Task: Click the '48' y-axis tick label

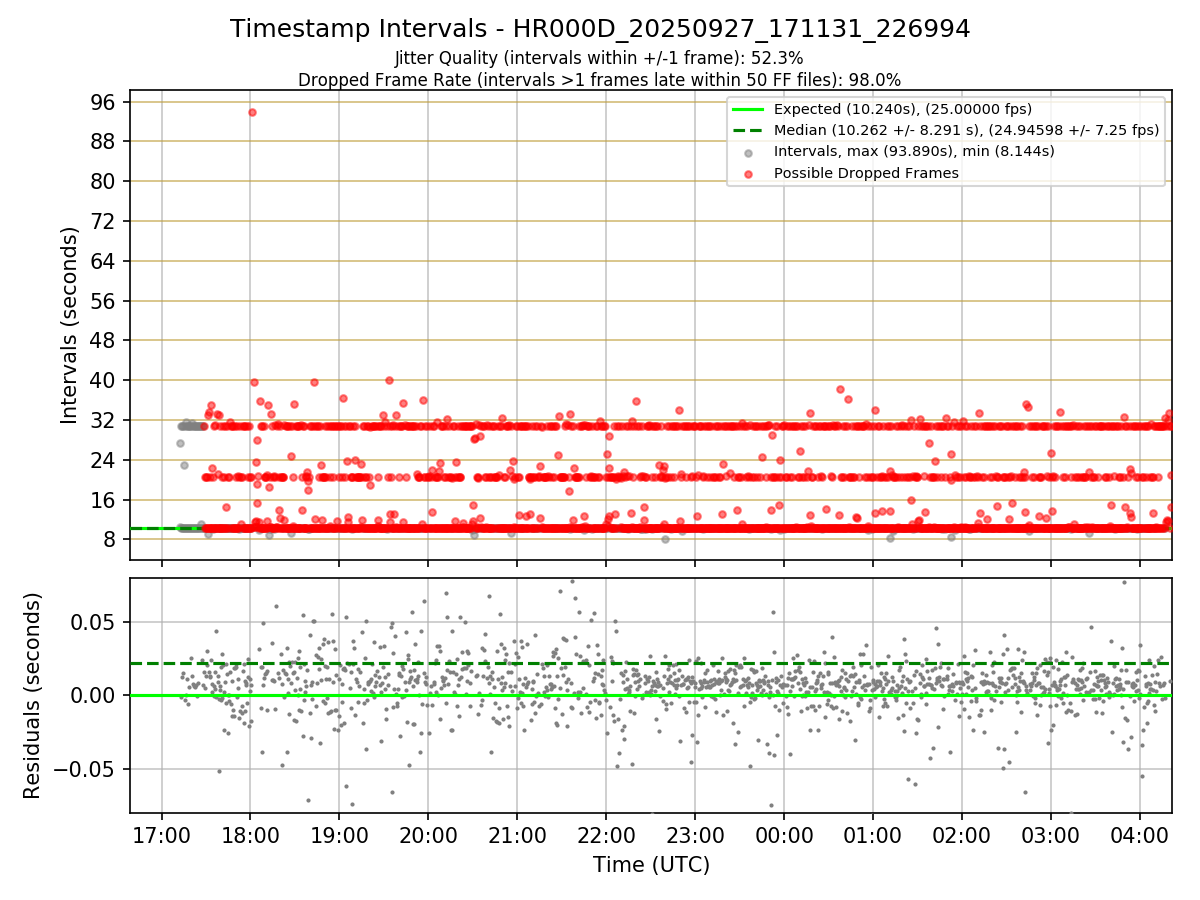Action: 103,340
